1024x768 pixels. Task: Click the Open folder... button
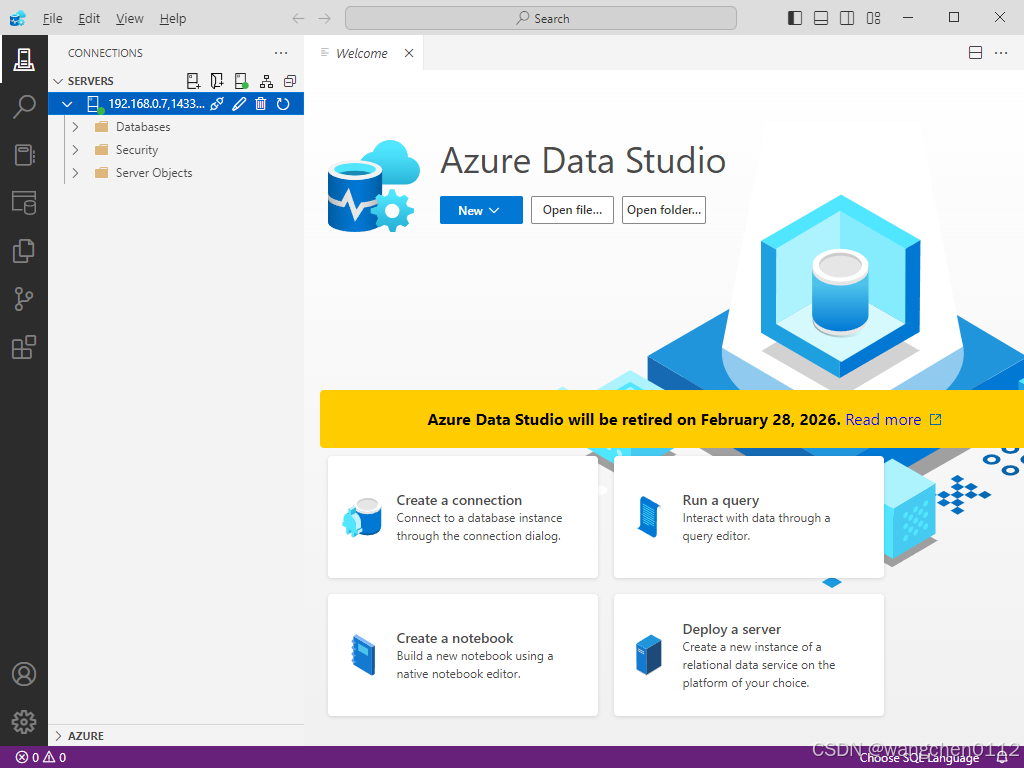tap(664, 210)
